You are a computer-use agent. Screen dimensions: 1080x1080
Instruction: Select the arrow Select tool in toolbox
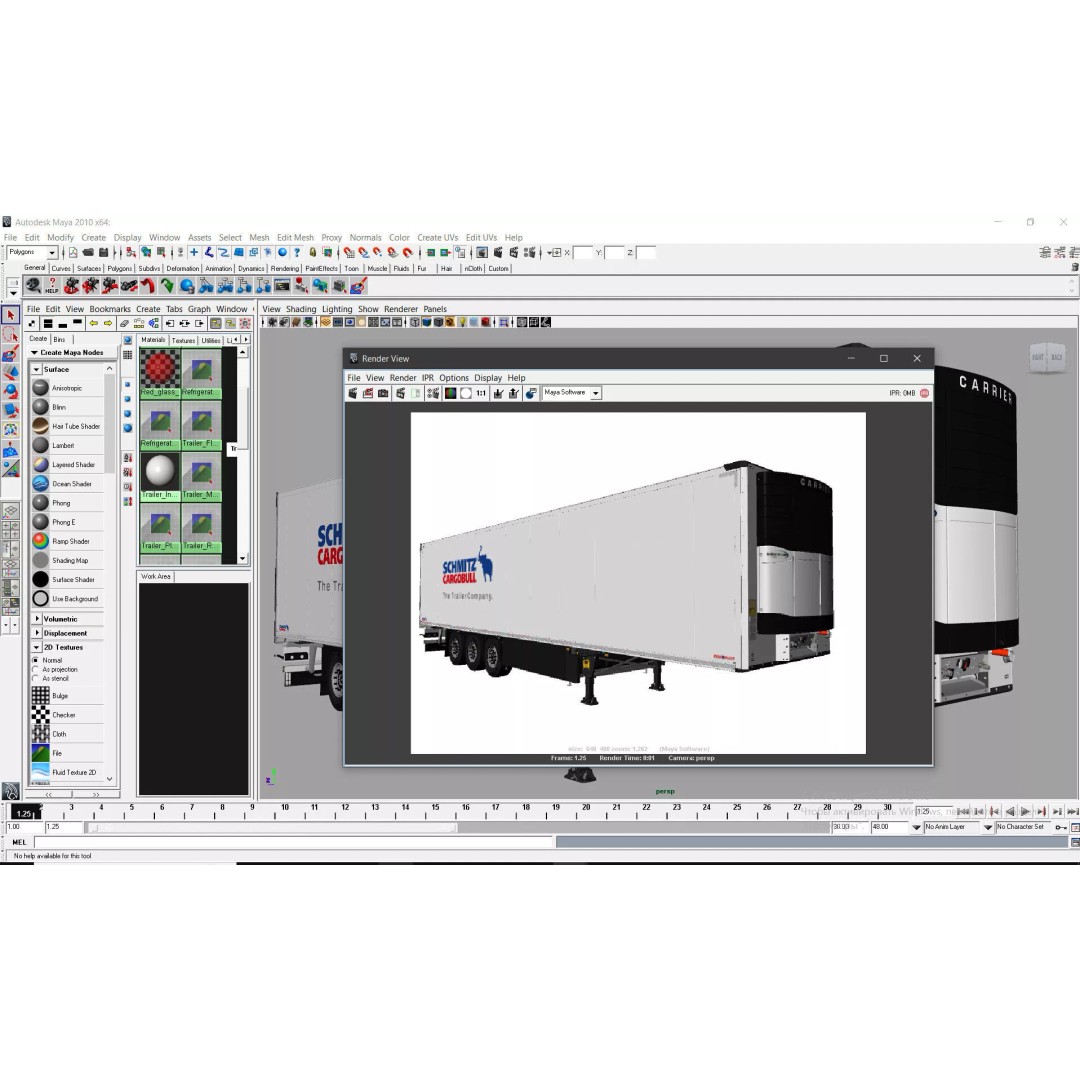10,315
